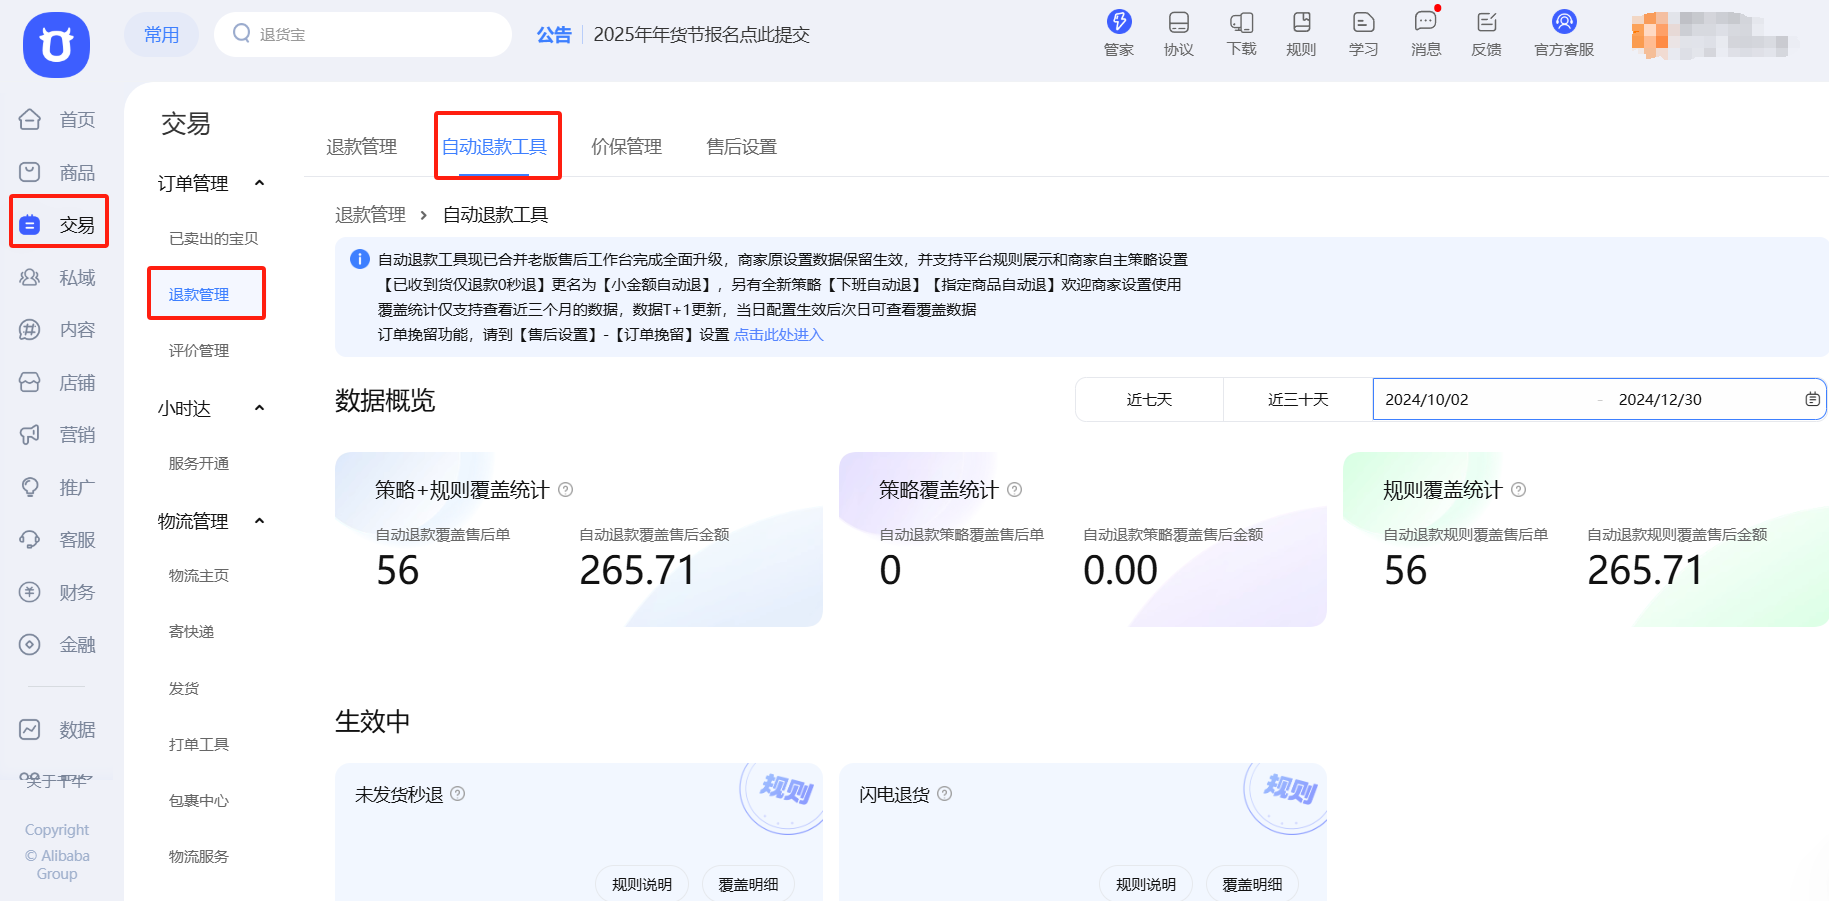Click 常用 button
Screen dimensions: 1829x901
click(x=161, y=35)
